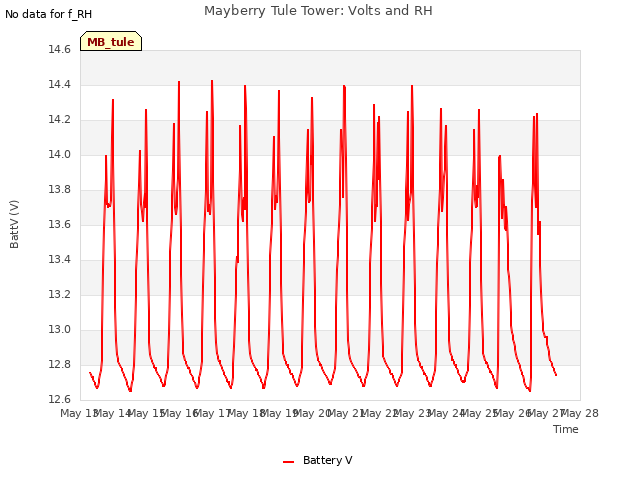Click the 13.4 y-axis tick label
This screenshot has height=480, width=640.
(x=60, y=259)
